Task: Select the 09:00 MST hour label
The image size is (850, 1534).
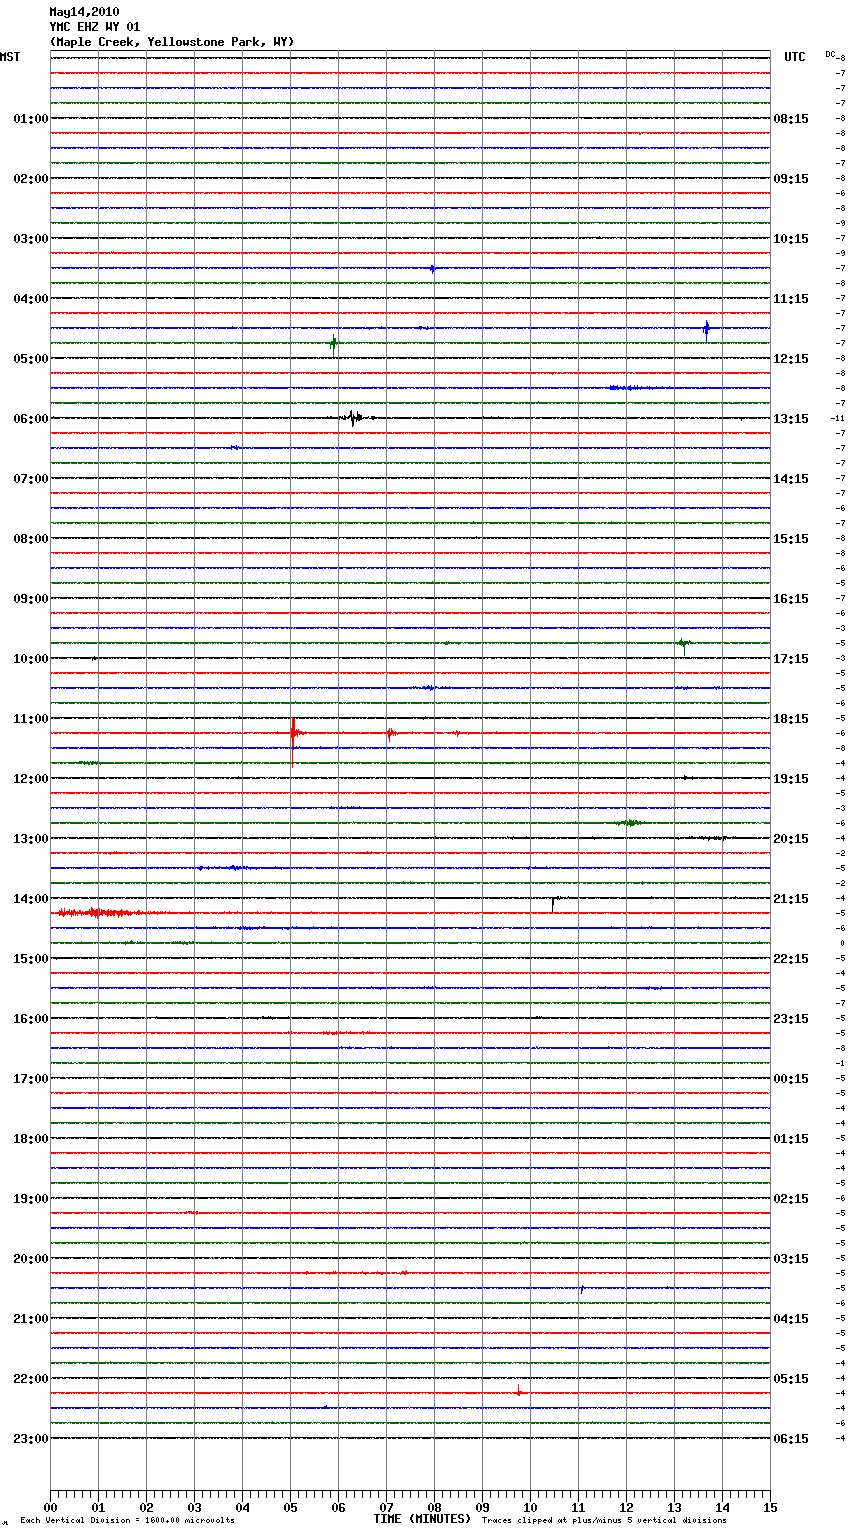Action: pos(31,598)
